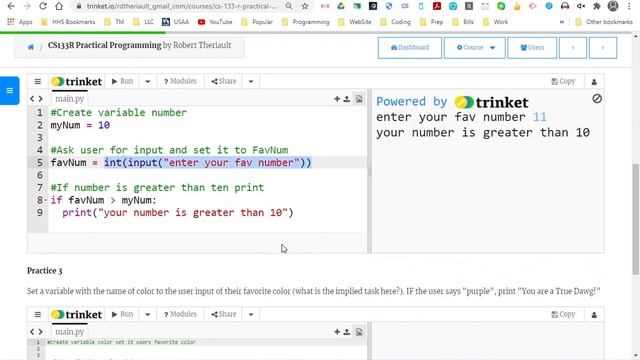Open the first trinket hamburger menu
The width and height of the screenshot is (640, 360).
[38, 82]
